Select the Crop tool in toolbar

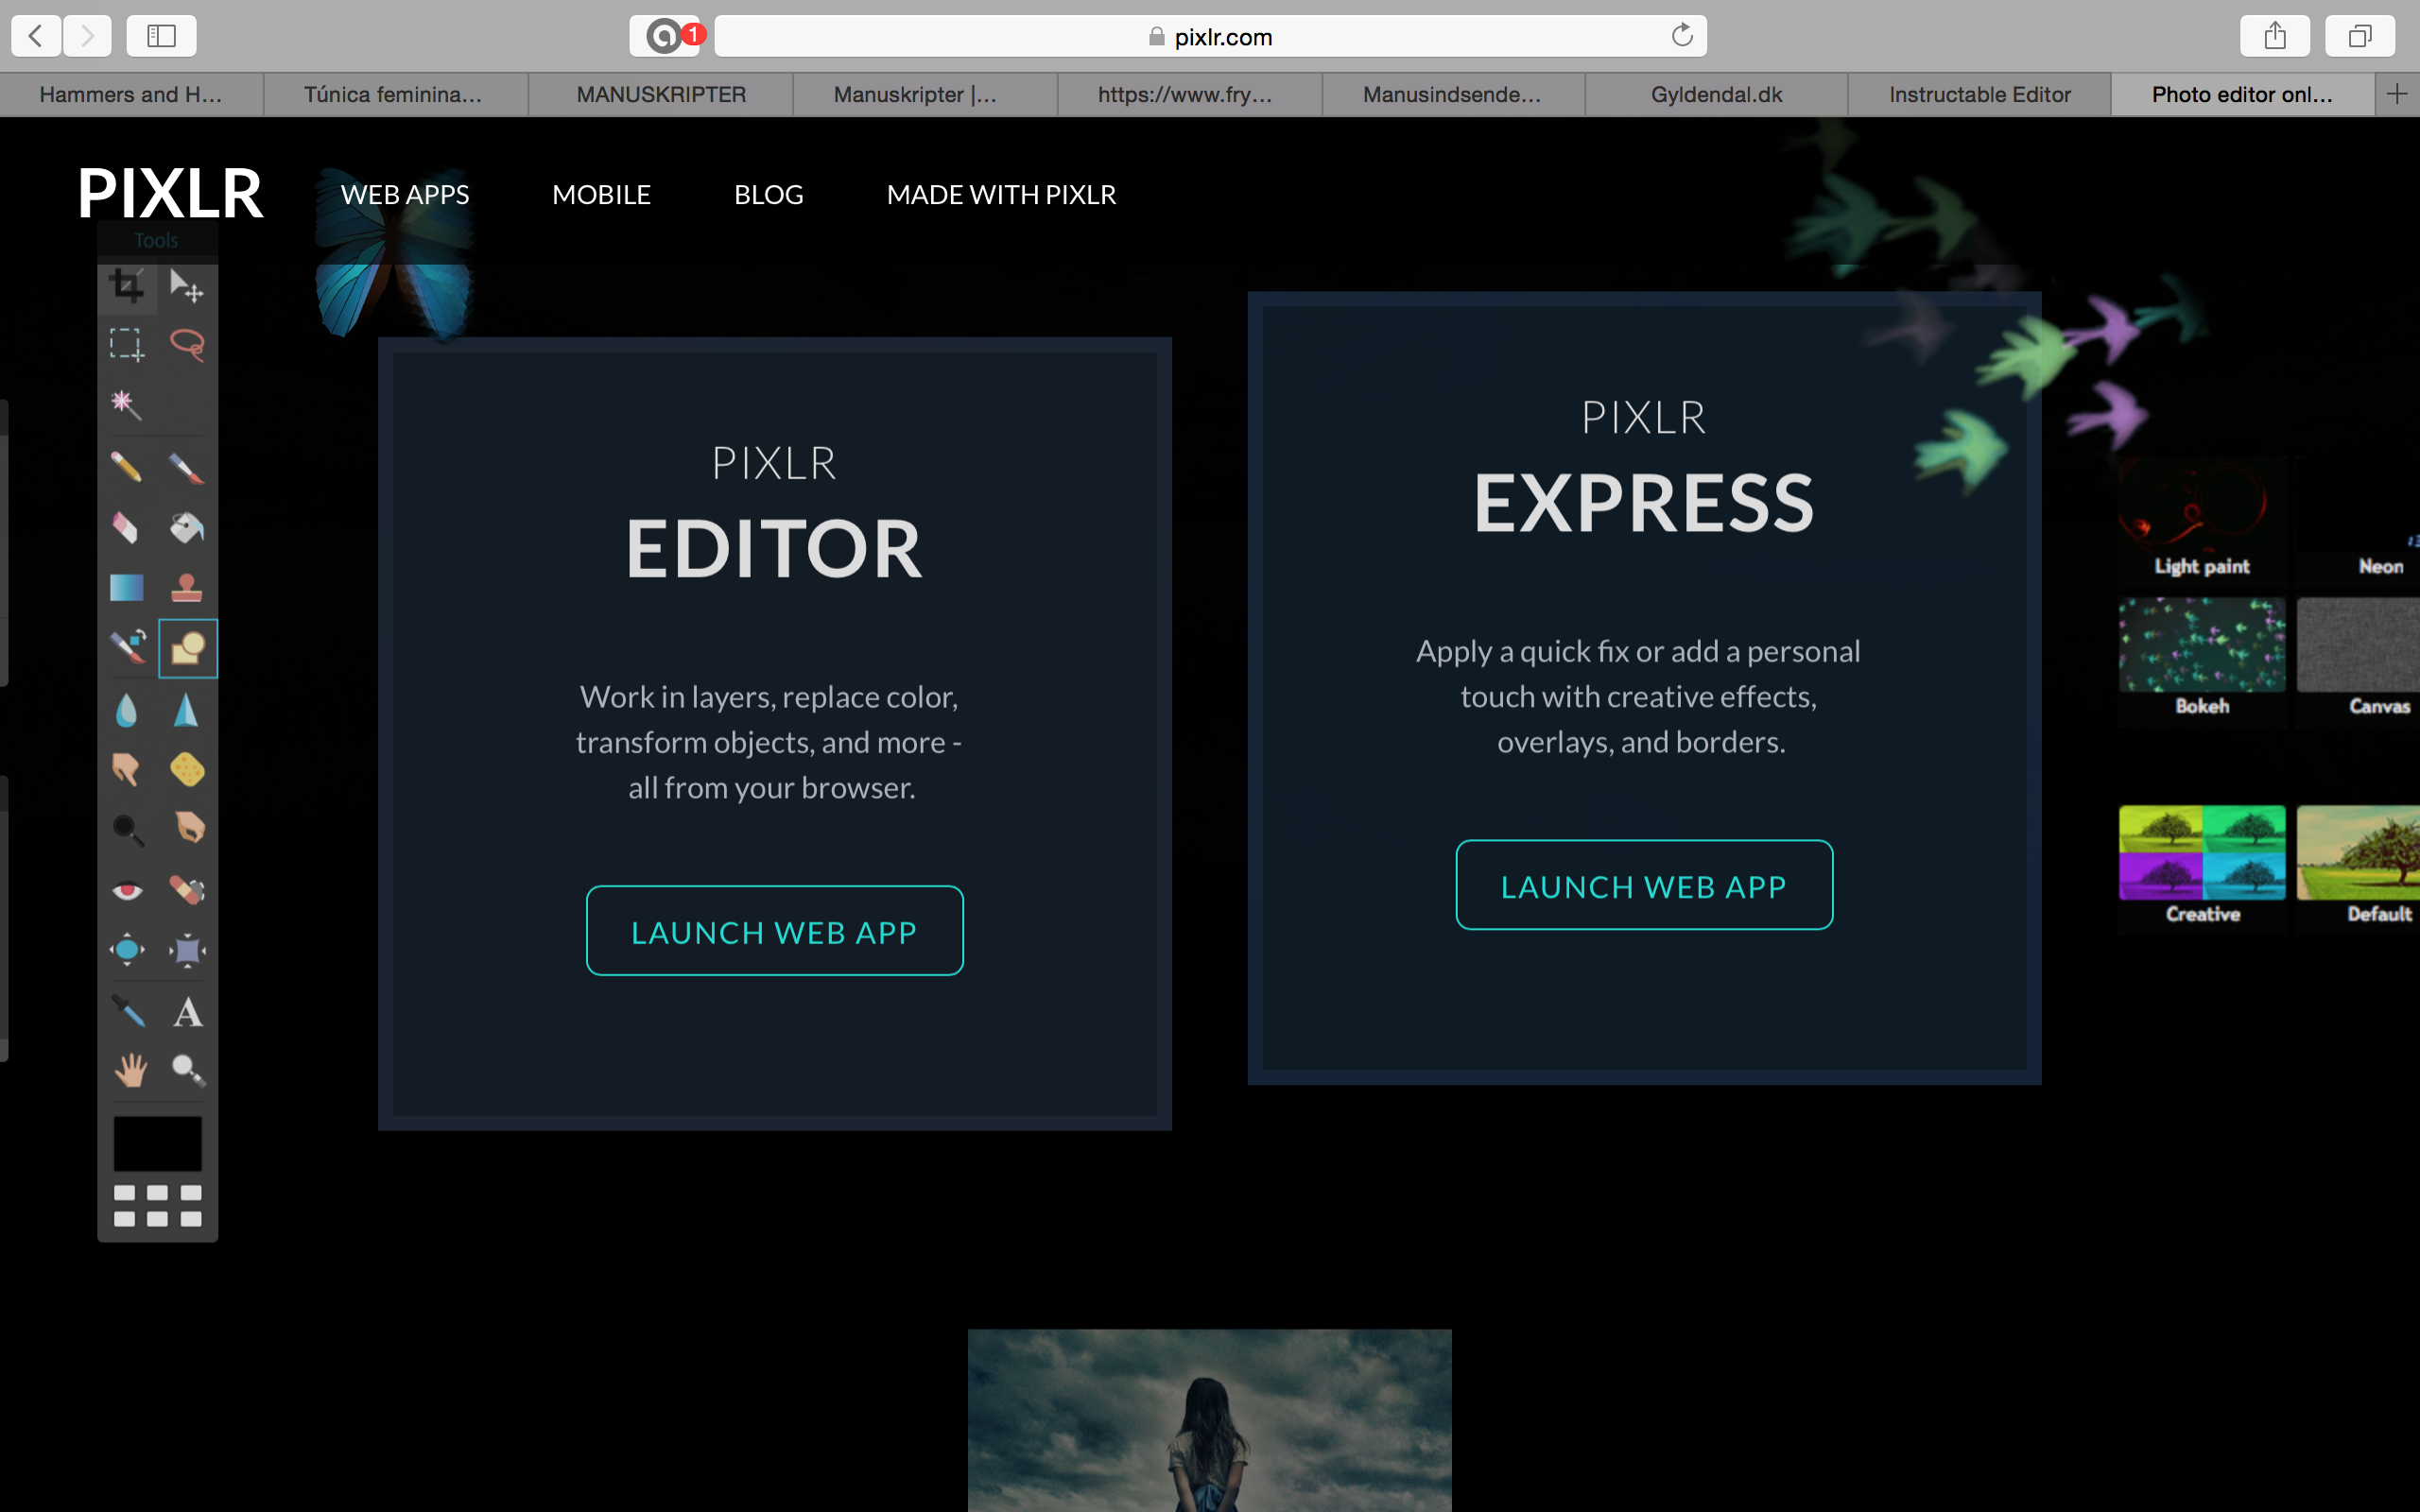(x=128, y=285)
